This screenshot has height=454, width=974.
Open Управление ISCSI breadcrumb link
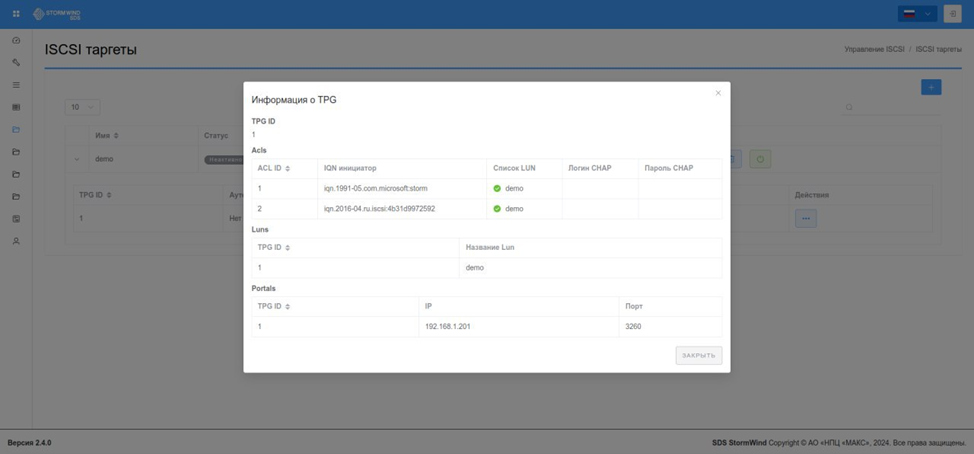coord(874,48)
